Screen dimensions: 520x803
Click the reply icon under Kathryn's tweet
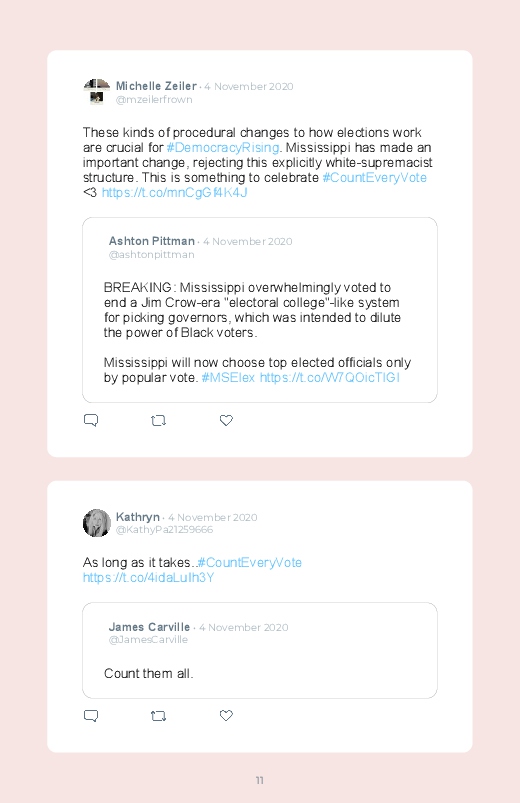91,715
